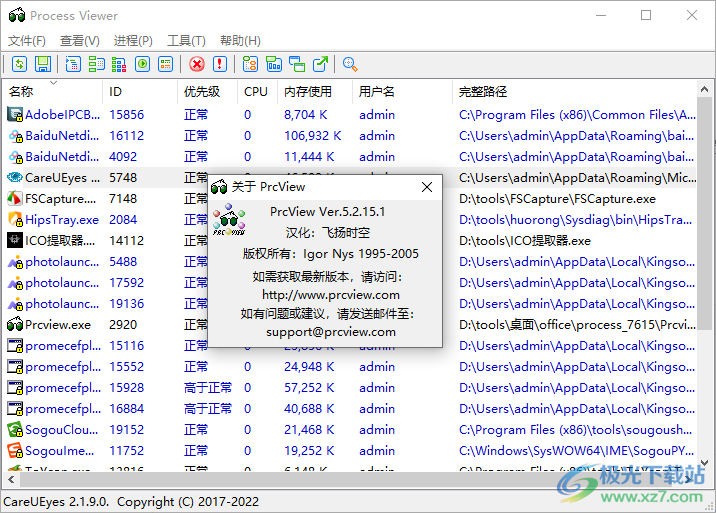Screen dimensions: 716x513
Task: Click the green arrow export toolbar icon
Action: click(321, 64)
